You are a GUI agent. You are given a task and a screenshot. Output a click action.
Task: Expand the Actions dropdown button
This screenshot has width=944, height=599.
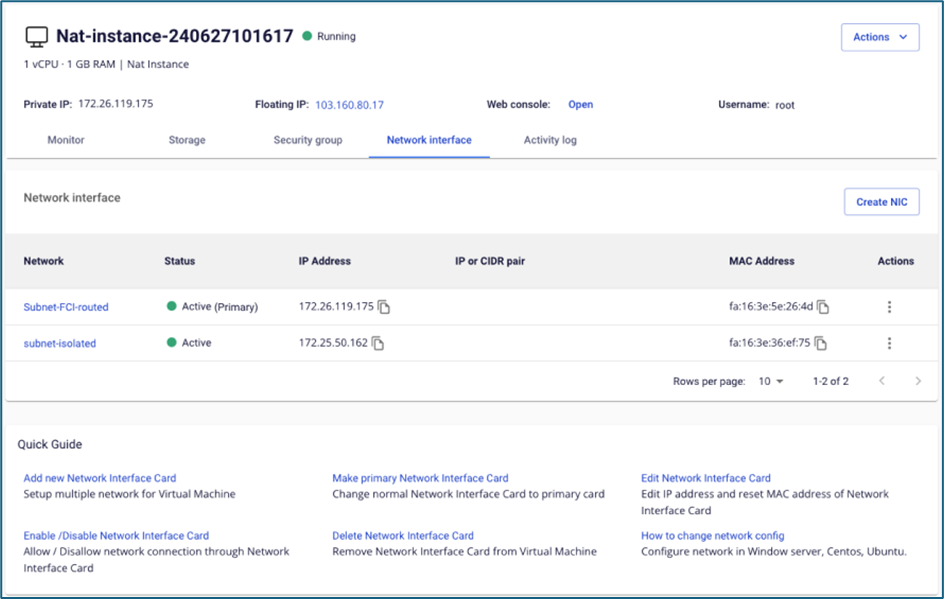tap(880, 37)
